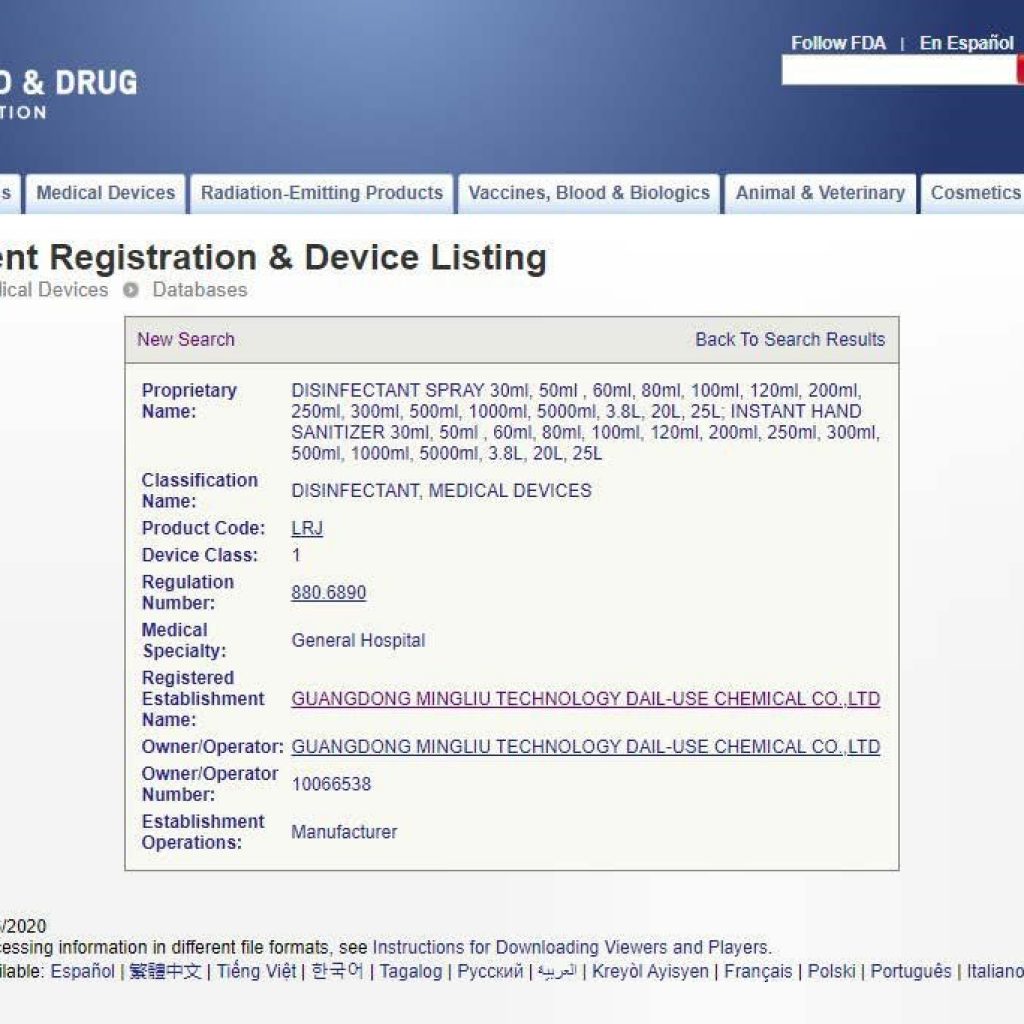Image resolution: width=1024 pixels, height=1024 pixels.
Task: Go to Databases breadcrumb link
Action: pos(199,290)
